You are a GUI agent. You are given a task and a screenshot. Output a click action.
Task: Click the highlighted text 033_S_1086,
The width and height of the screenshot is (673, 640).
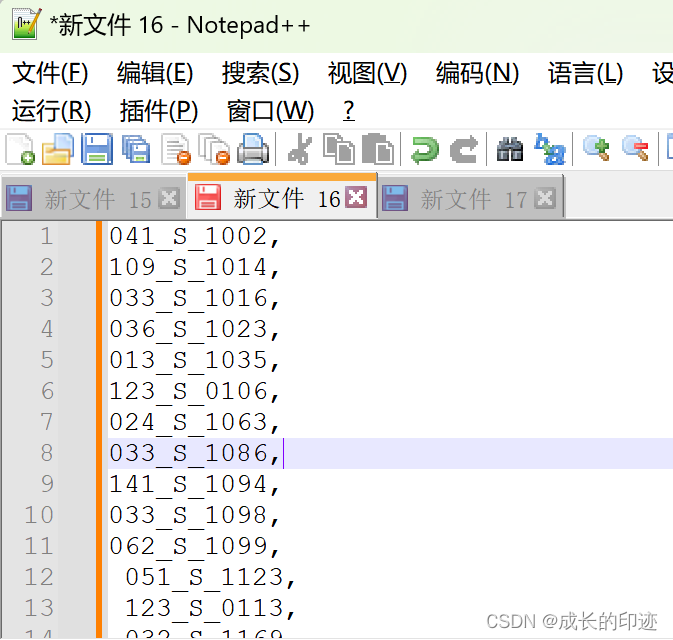194,454
